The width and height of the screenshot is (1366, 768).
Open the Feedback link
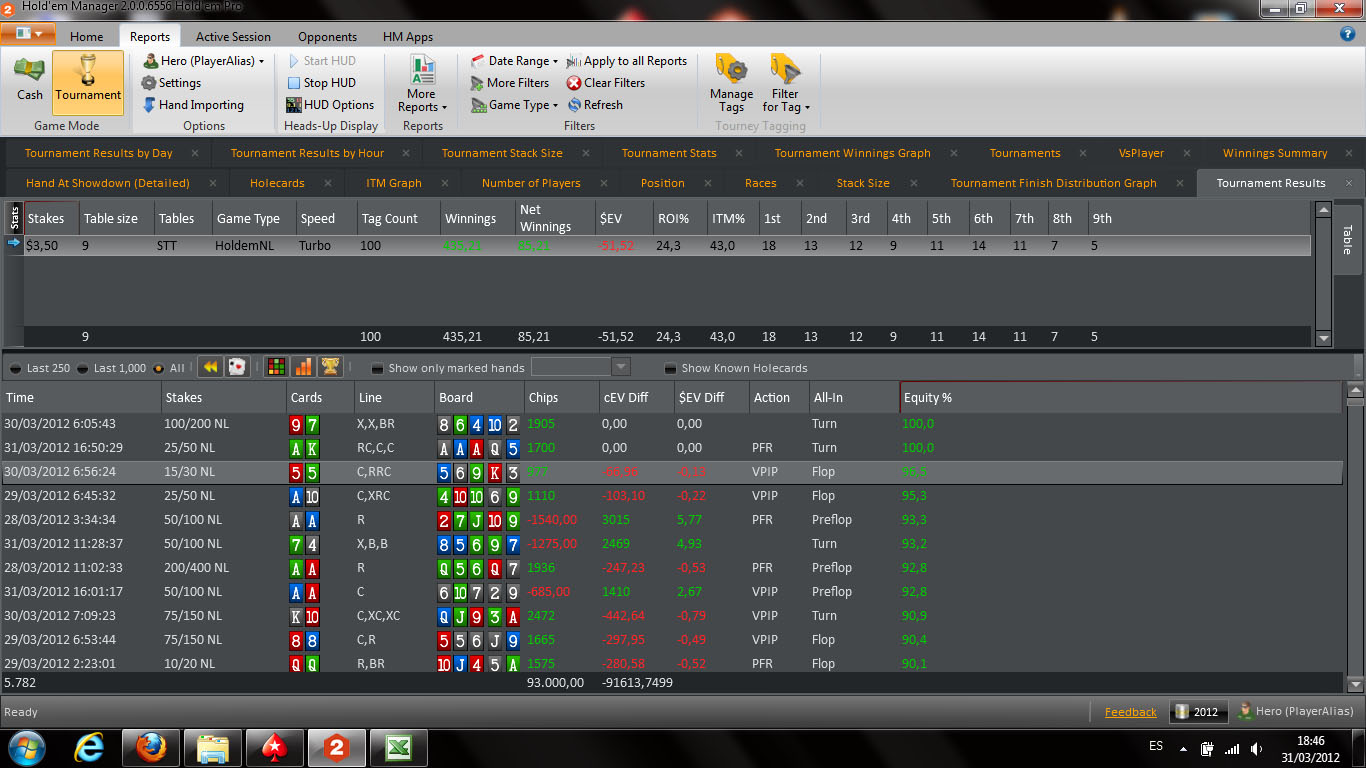tap(1130, 712)
